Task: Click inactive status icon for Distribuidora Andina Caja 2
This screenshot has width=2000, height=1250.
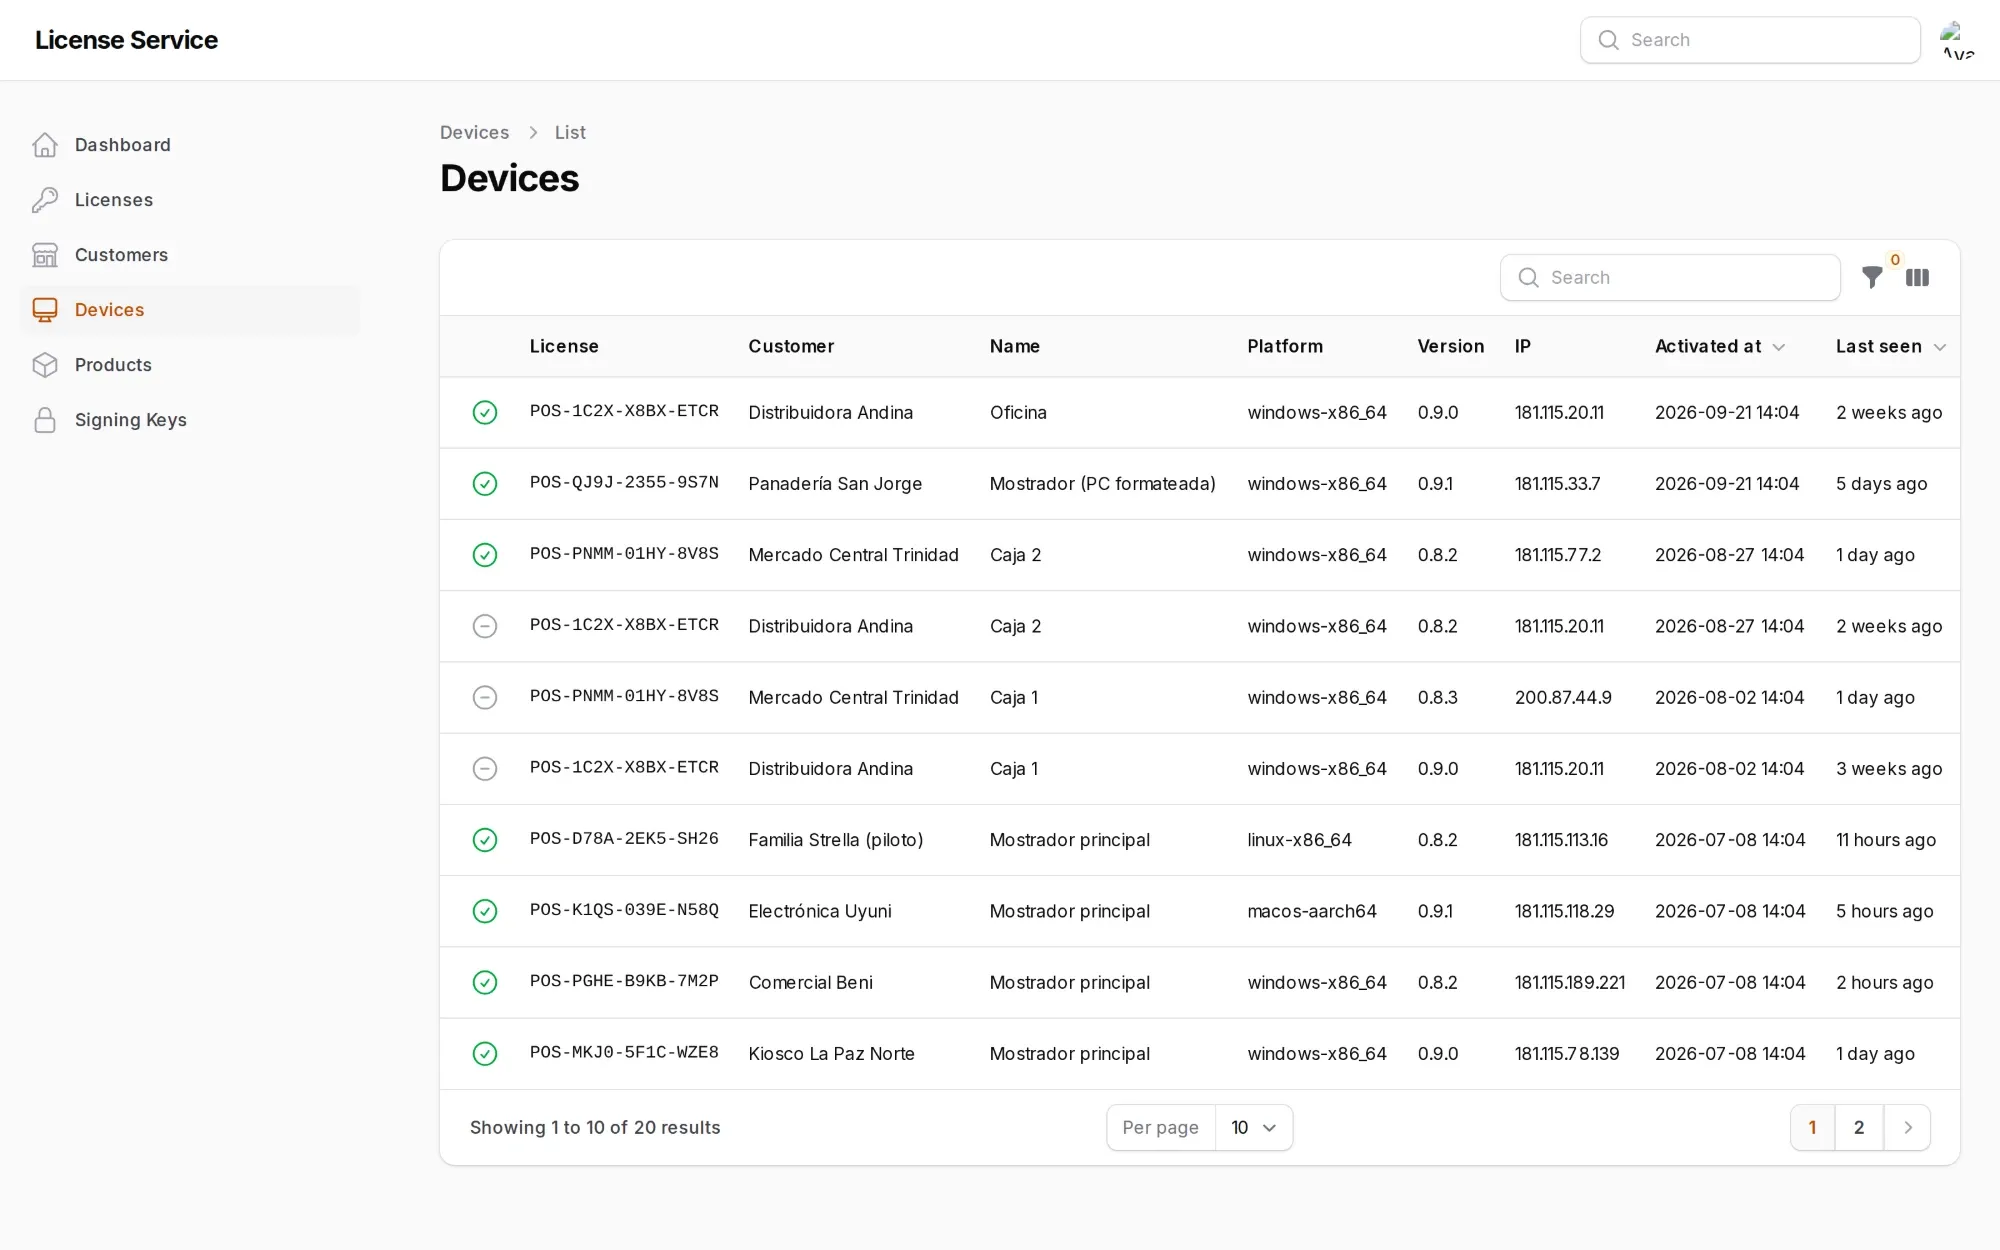Action: (x=485, y=626)
